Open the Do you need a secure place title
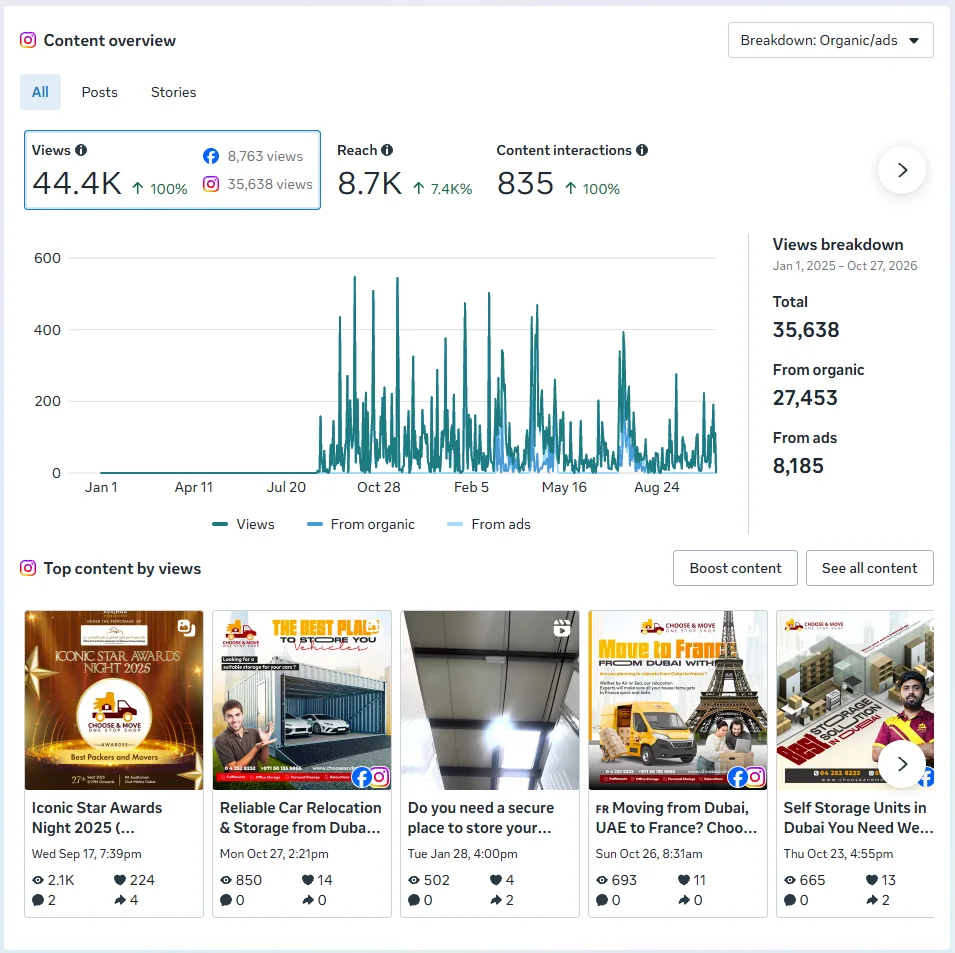The width and height of the screenshot is (955, 953). (x=481, y=818)
